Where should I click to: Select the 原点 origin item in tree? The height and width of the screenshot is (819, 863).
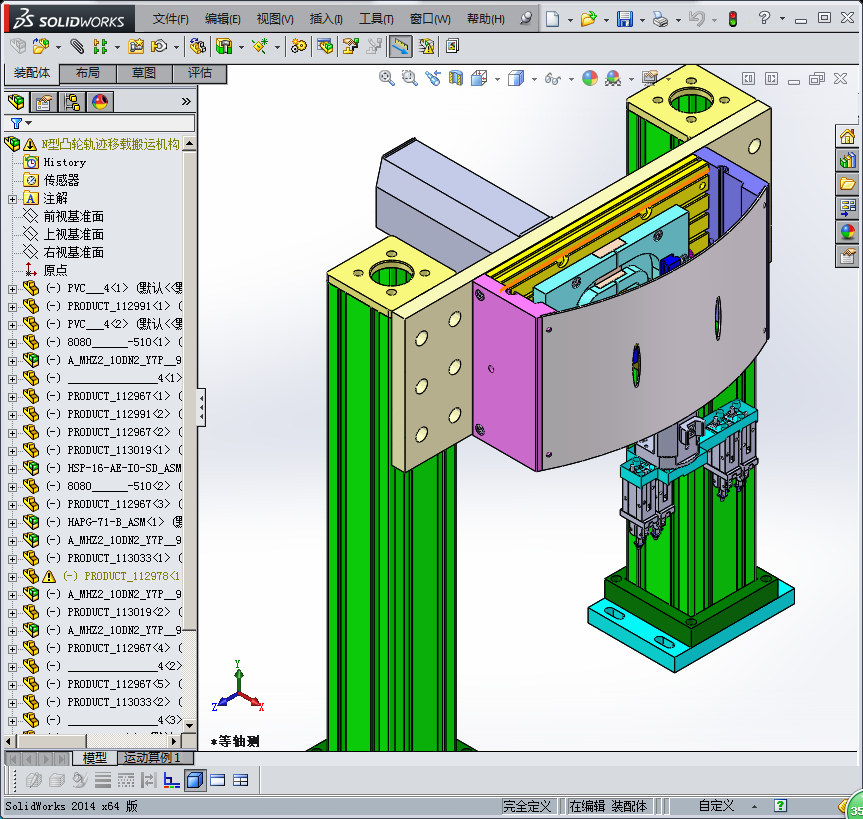[x=56, y=270]
